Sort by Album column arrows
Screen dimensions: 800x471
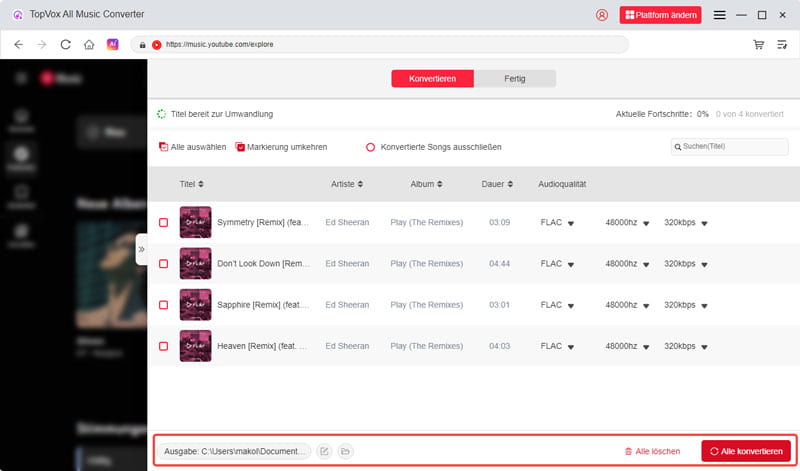(439, 184)
